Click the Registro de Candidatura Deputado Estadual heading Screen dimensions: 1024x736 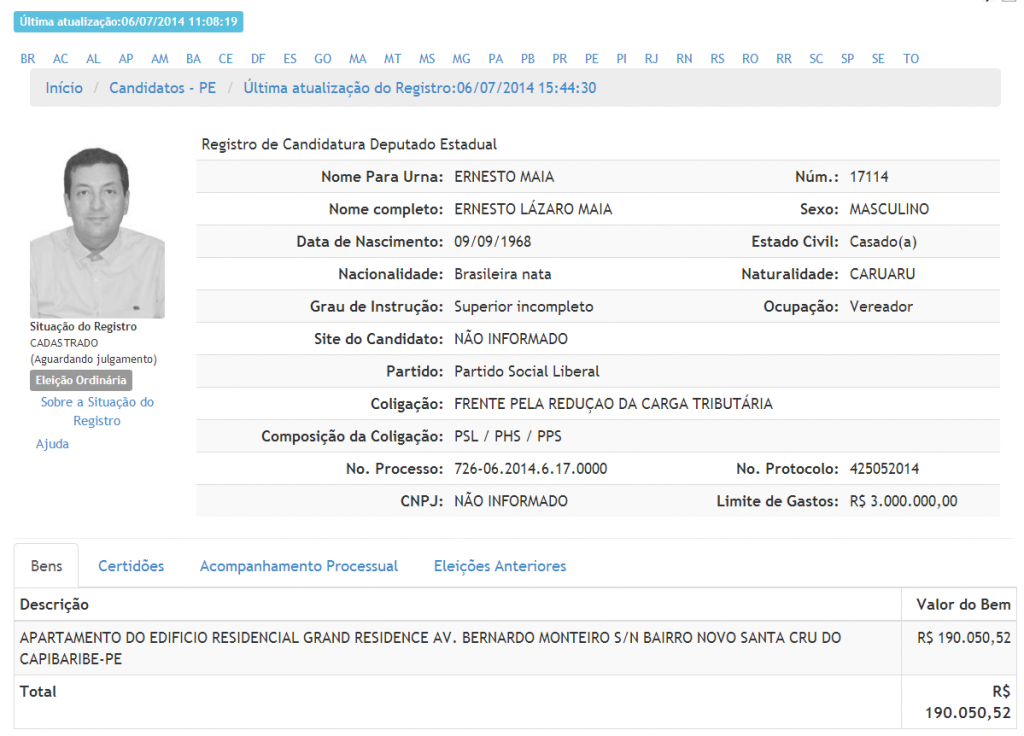pos(349,144)
